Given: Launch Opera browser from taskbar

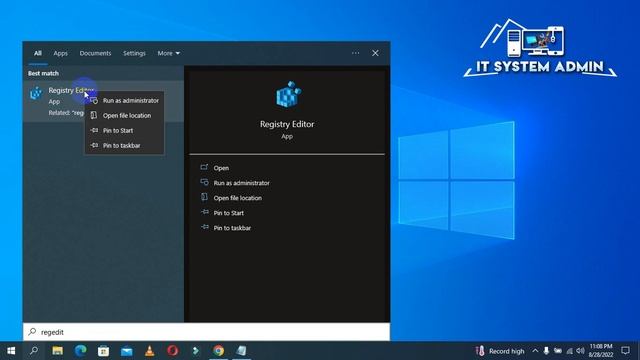Looking at the screenshot, I should point(173,351).
